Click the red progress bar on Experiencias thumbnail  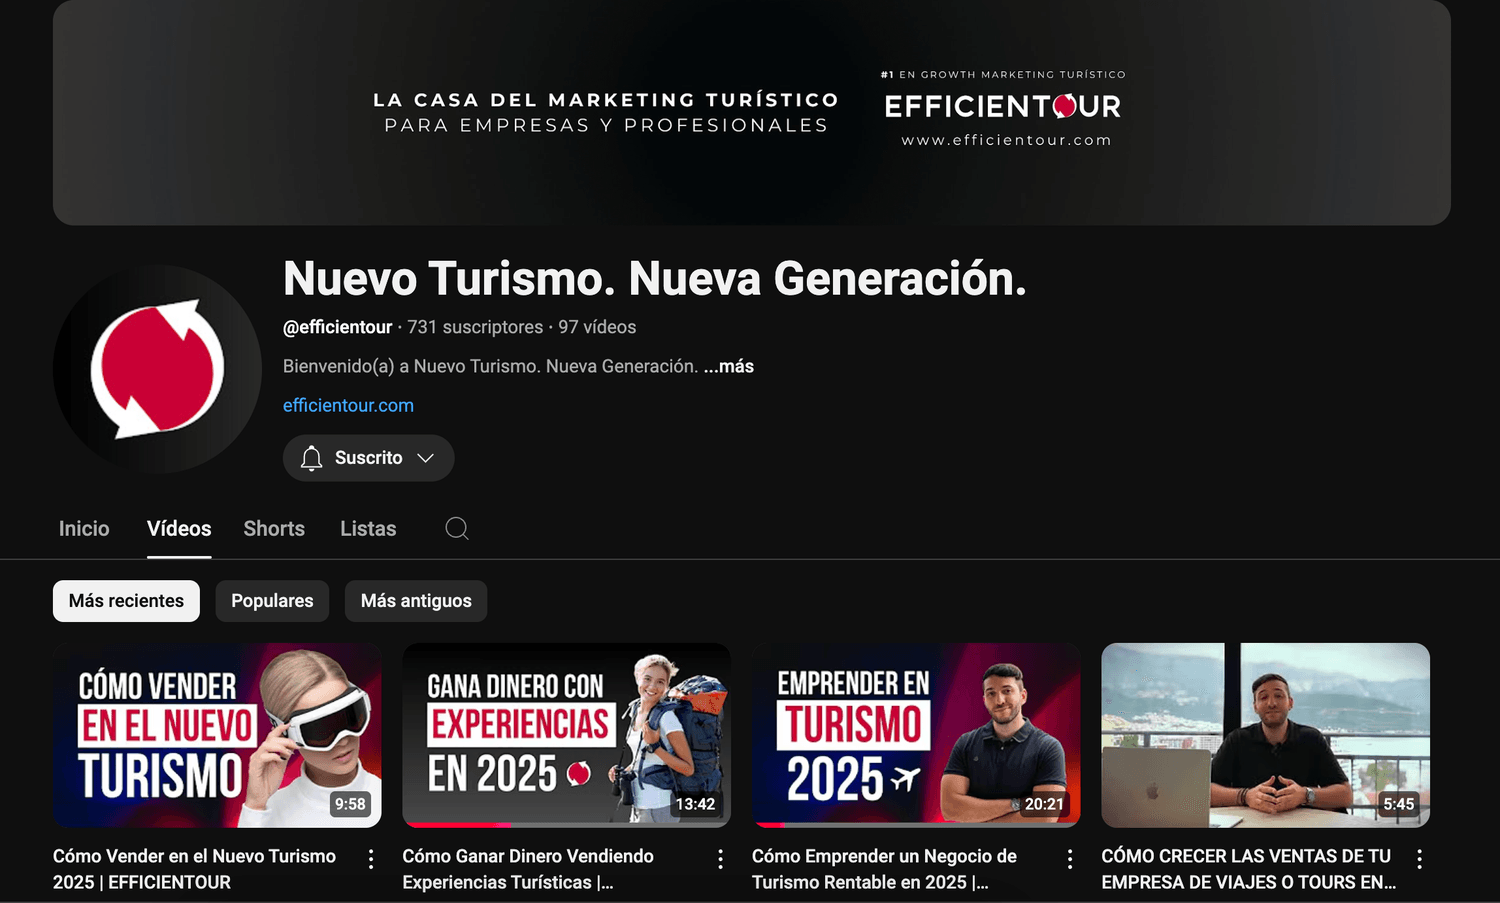tap(457, 825)
